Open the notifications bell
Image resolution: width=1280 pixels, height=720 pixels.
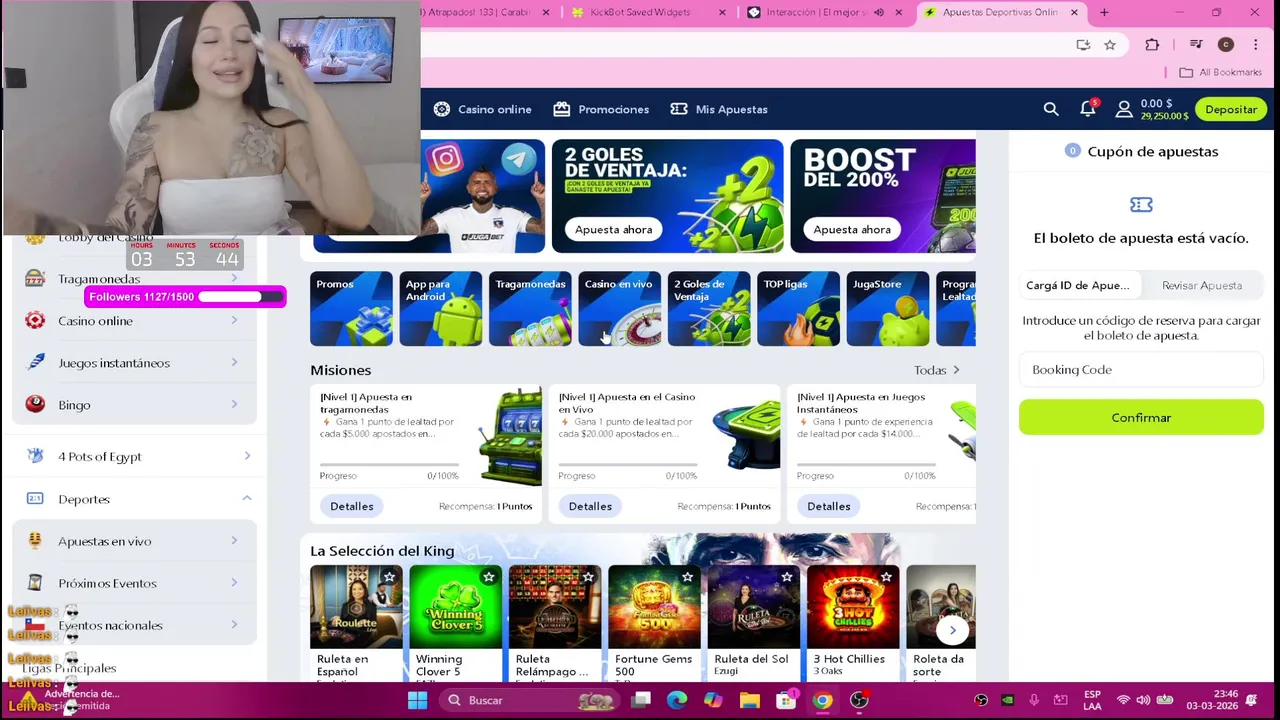[x=1088, y=108]
